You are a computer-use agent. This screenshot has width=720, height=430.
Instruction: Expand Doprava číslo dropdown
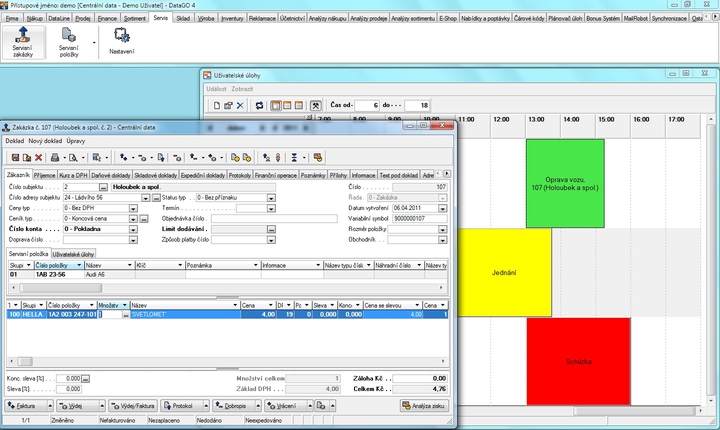[133, 240]
